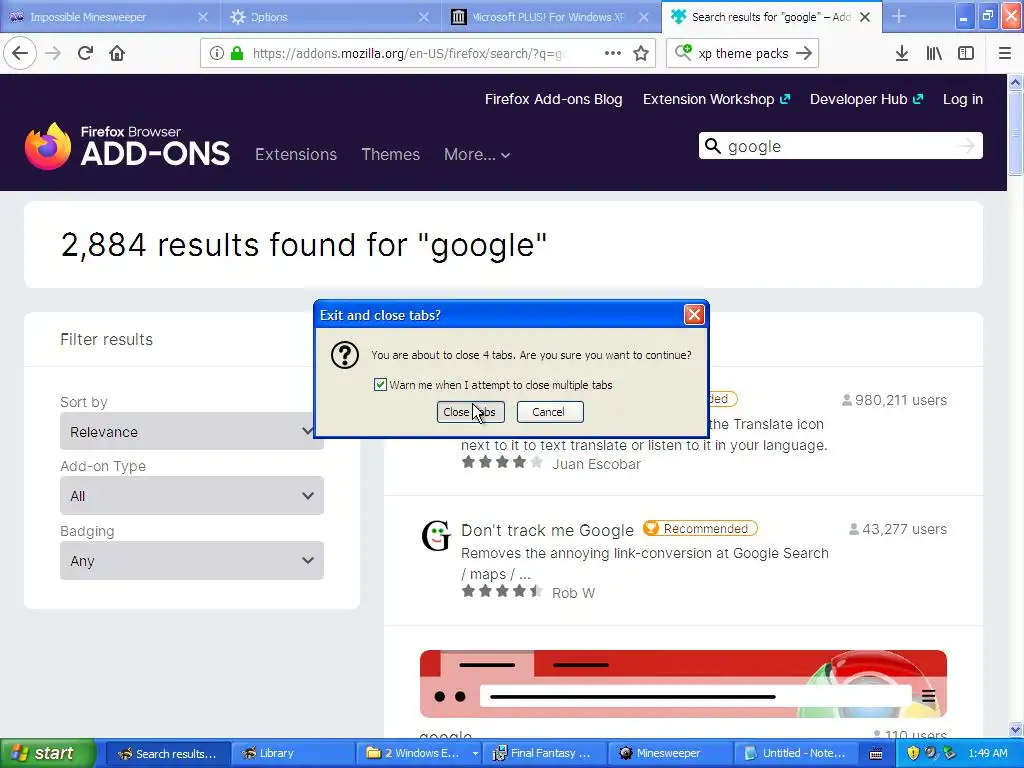Click the Firefox Add-ons logo

click(127, 146)
